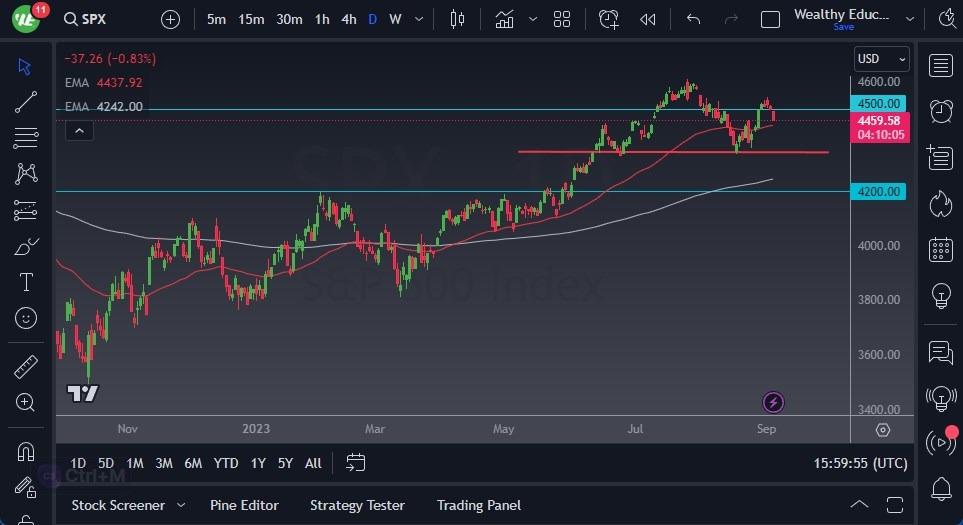Set date range to 5Y
The image size is (963, 525).
285,463
